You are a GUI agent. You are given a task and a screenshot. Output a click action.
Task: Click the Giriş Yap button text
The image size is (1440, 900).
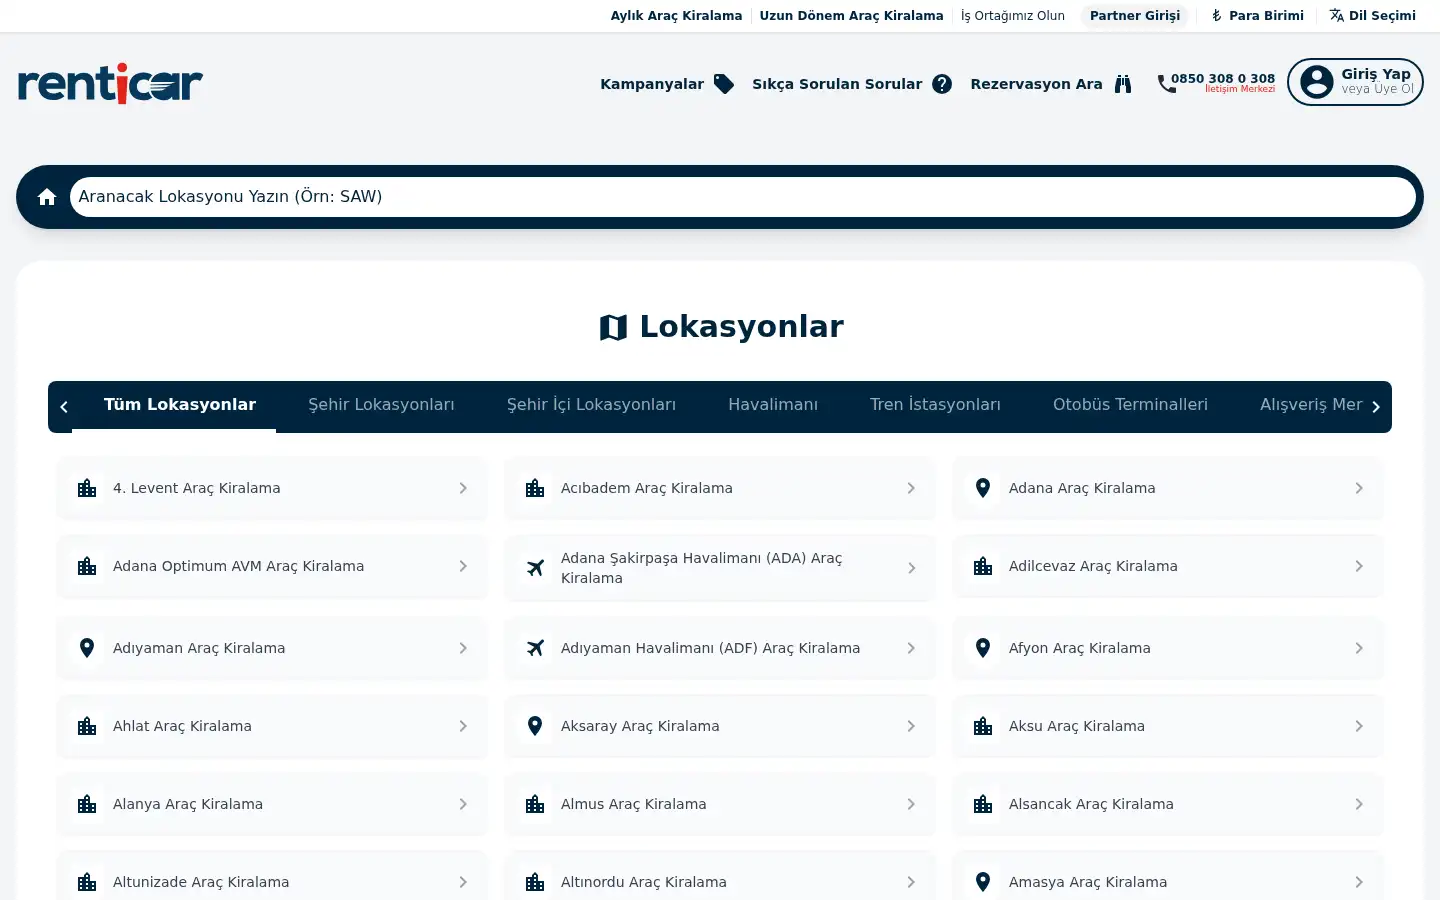pyautogui.click(x=1376, y=74)
